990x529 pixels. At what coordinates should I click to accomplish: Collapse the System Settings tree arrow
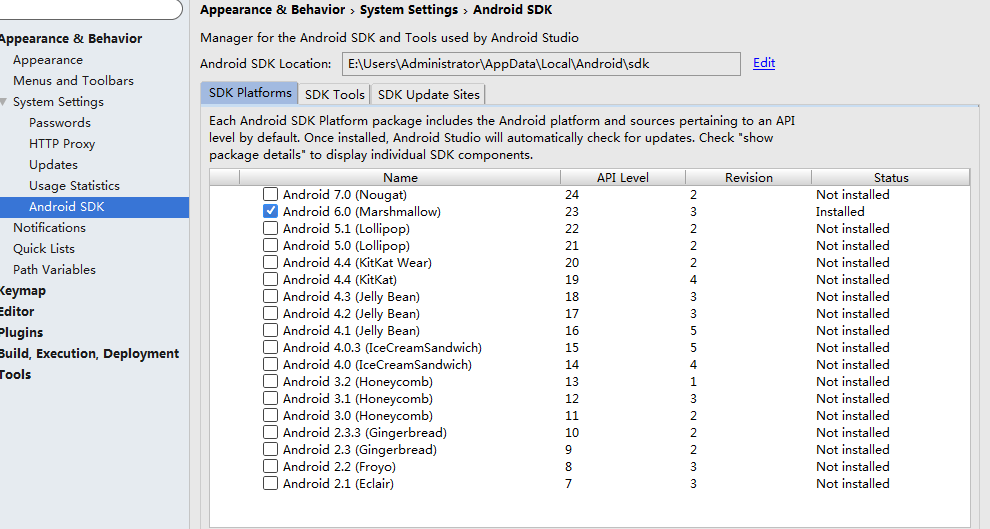pos(4,102)
